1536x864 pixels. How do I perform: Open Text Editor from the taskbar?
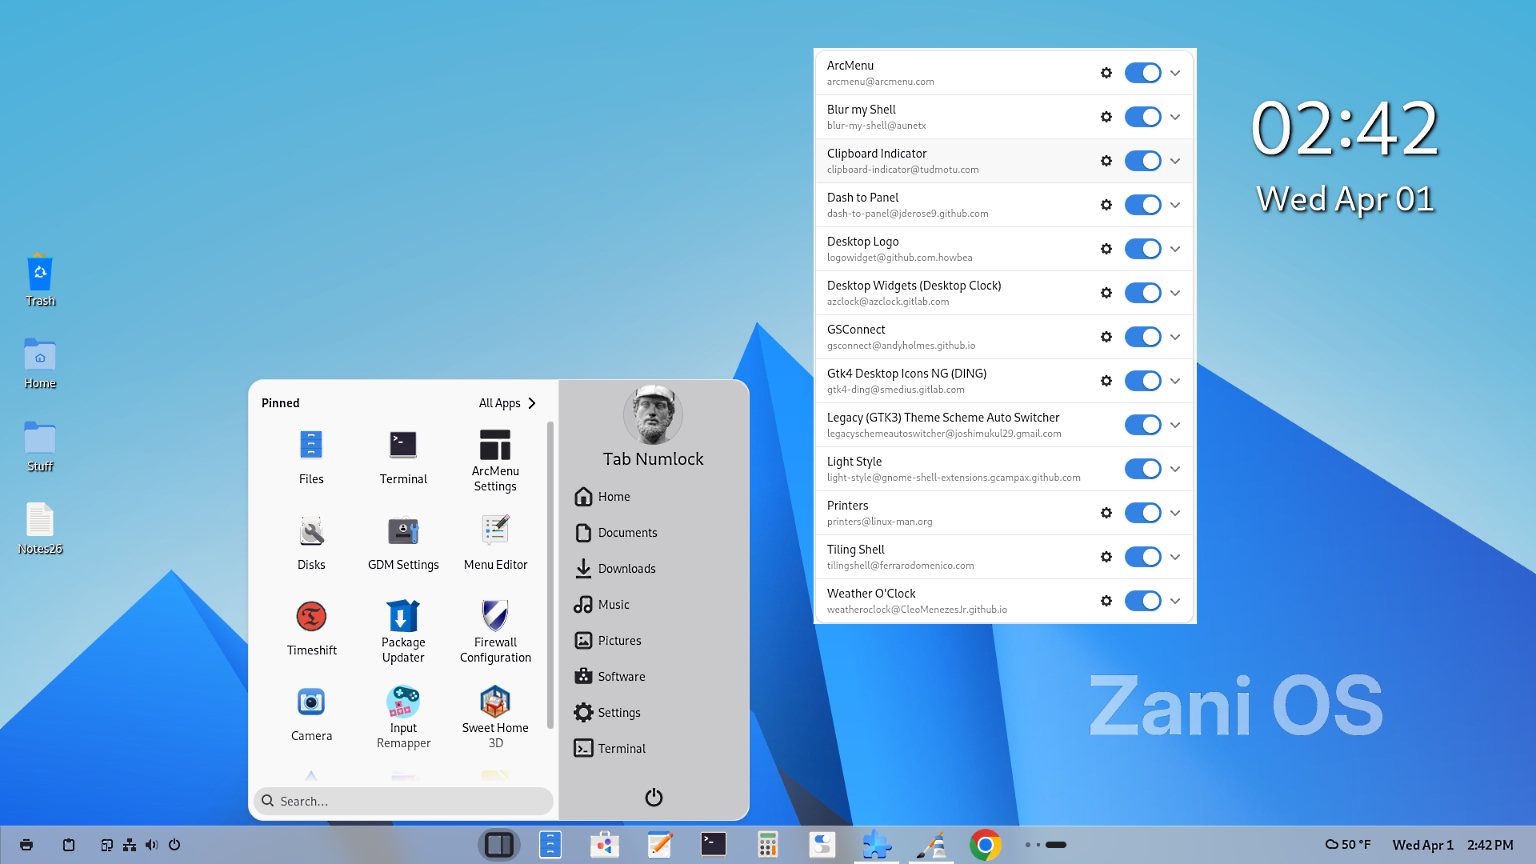pyautogui.click(x=659, y=845)
